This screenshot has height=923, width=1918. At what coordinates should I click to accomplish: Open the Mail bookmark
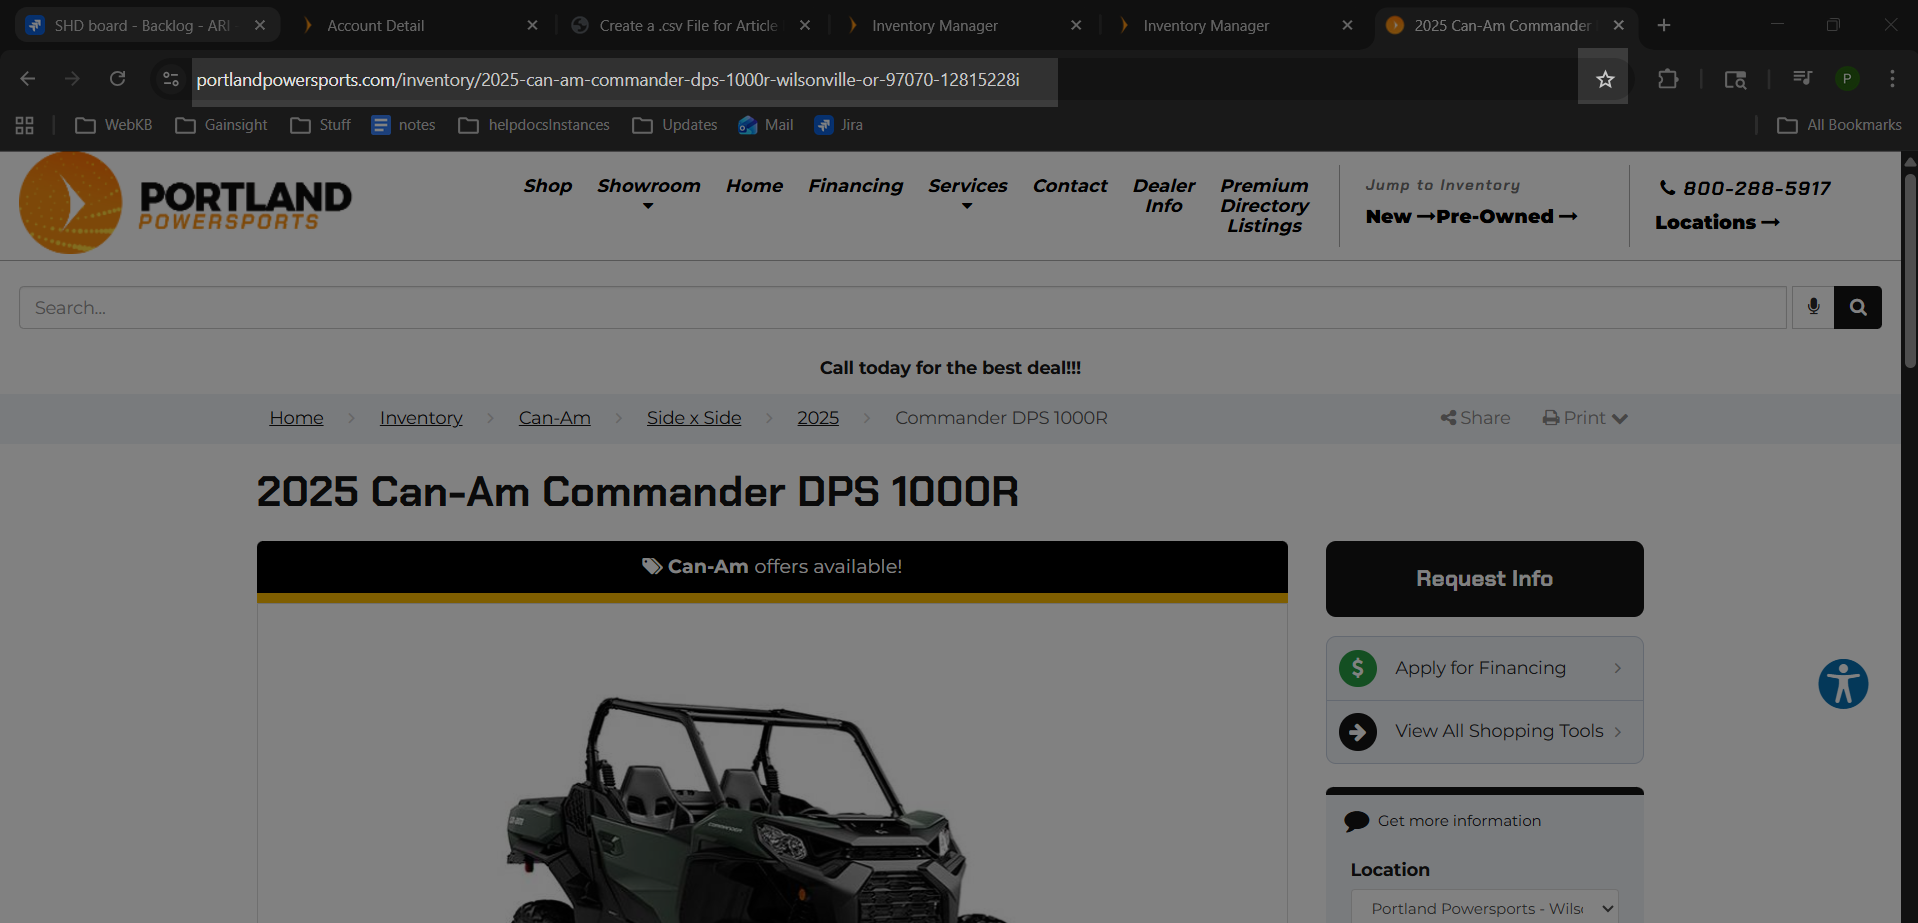[766, 125]
